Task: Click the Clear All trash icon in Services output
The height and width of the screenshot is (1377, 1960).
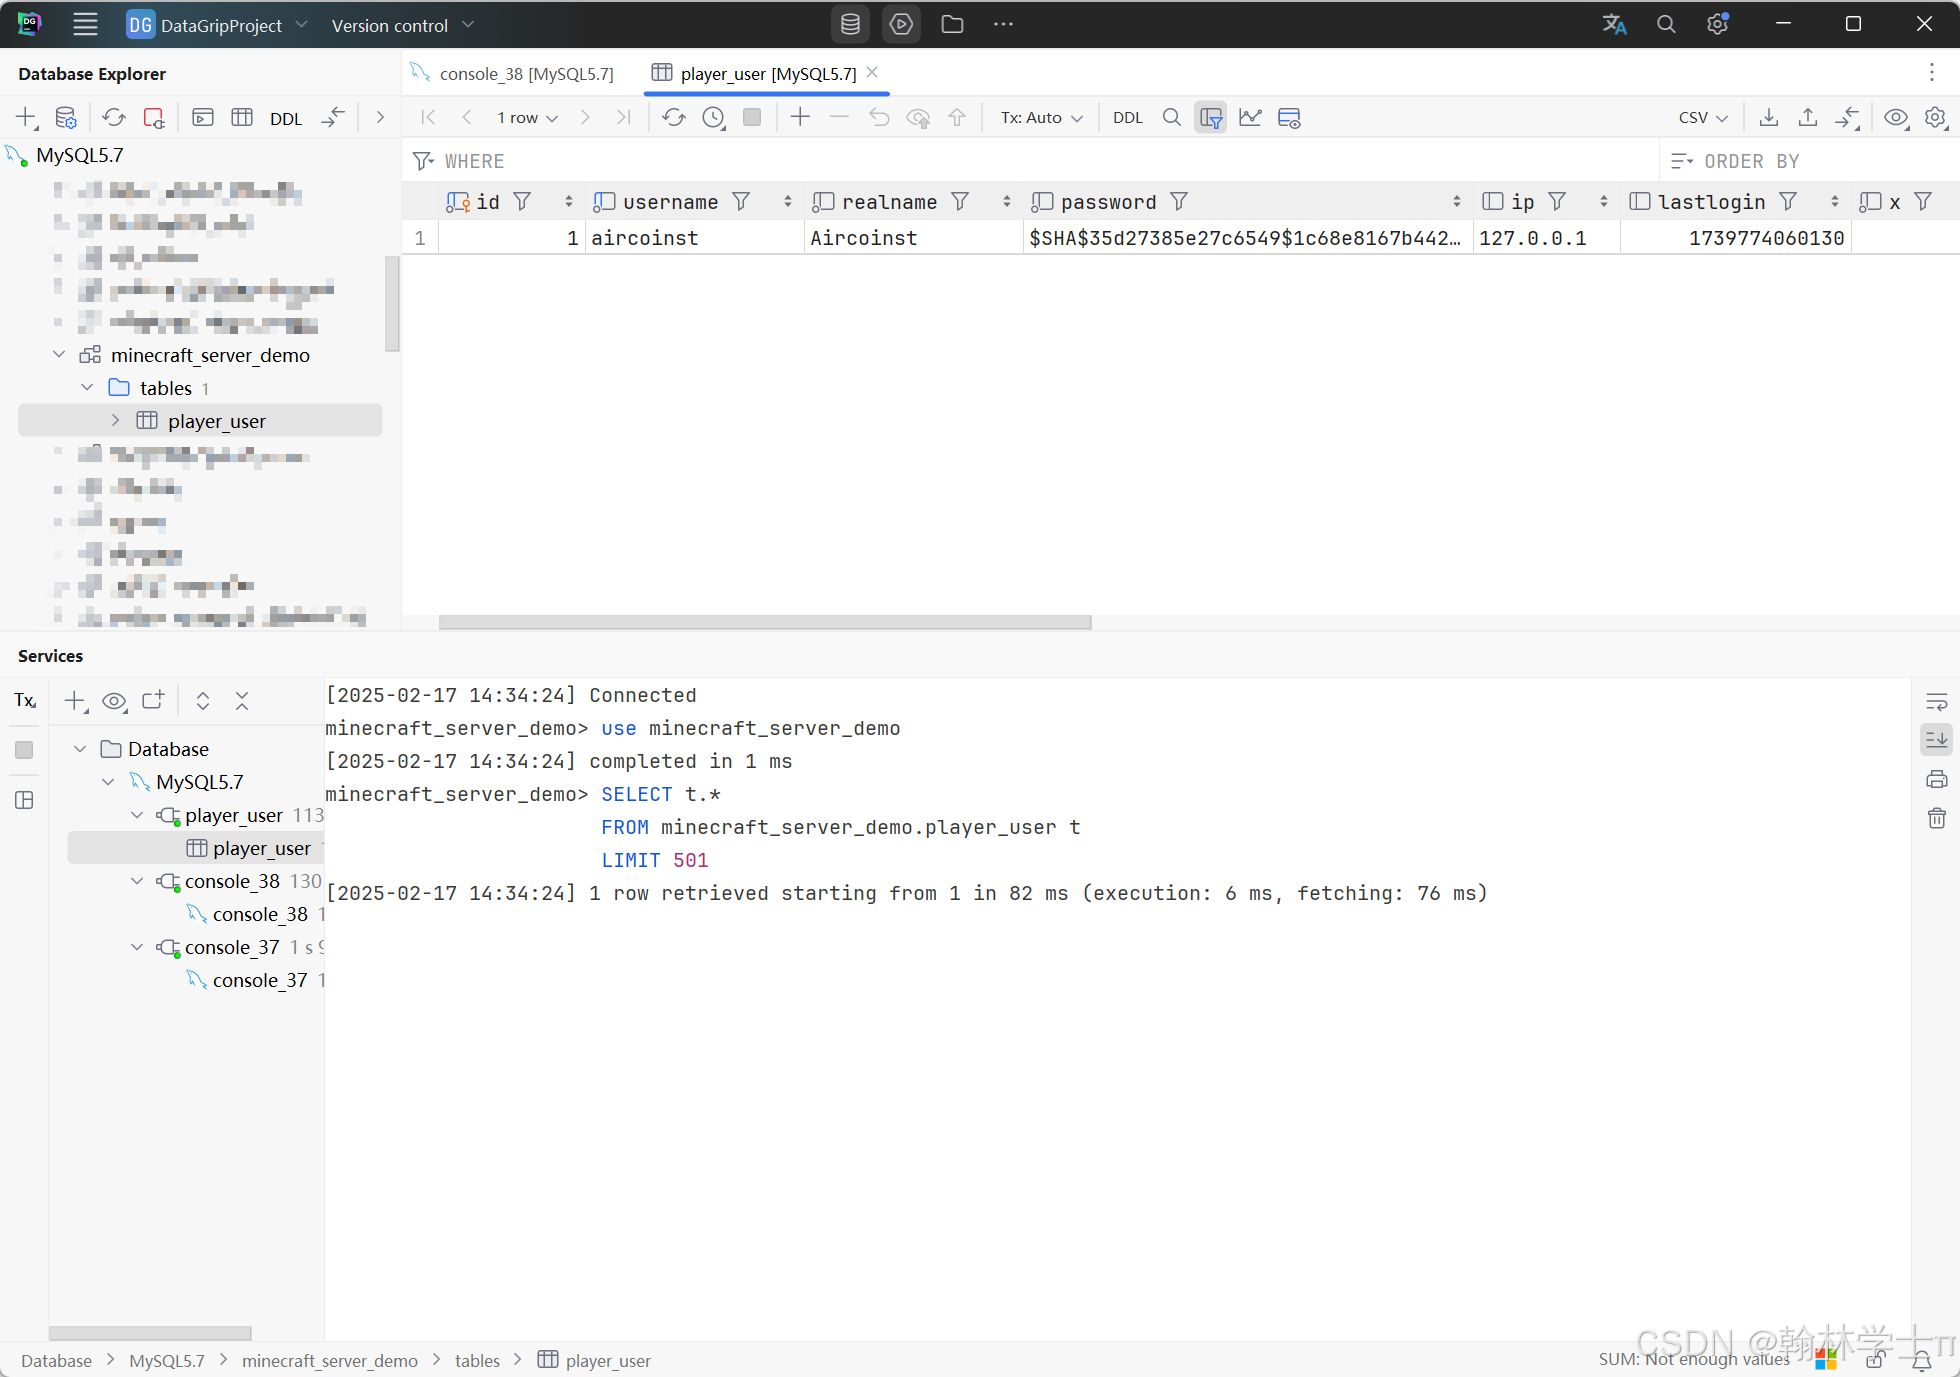Action: pos(1937,818)
